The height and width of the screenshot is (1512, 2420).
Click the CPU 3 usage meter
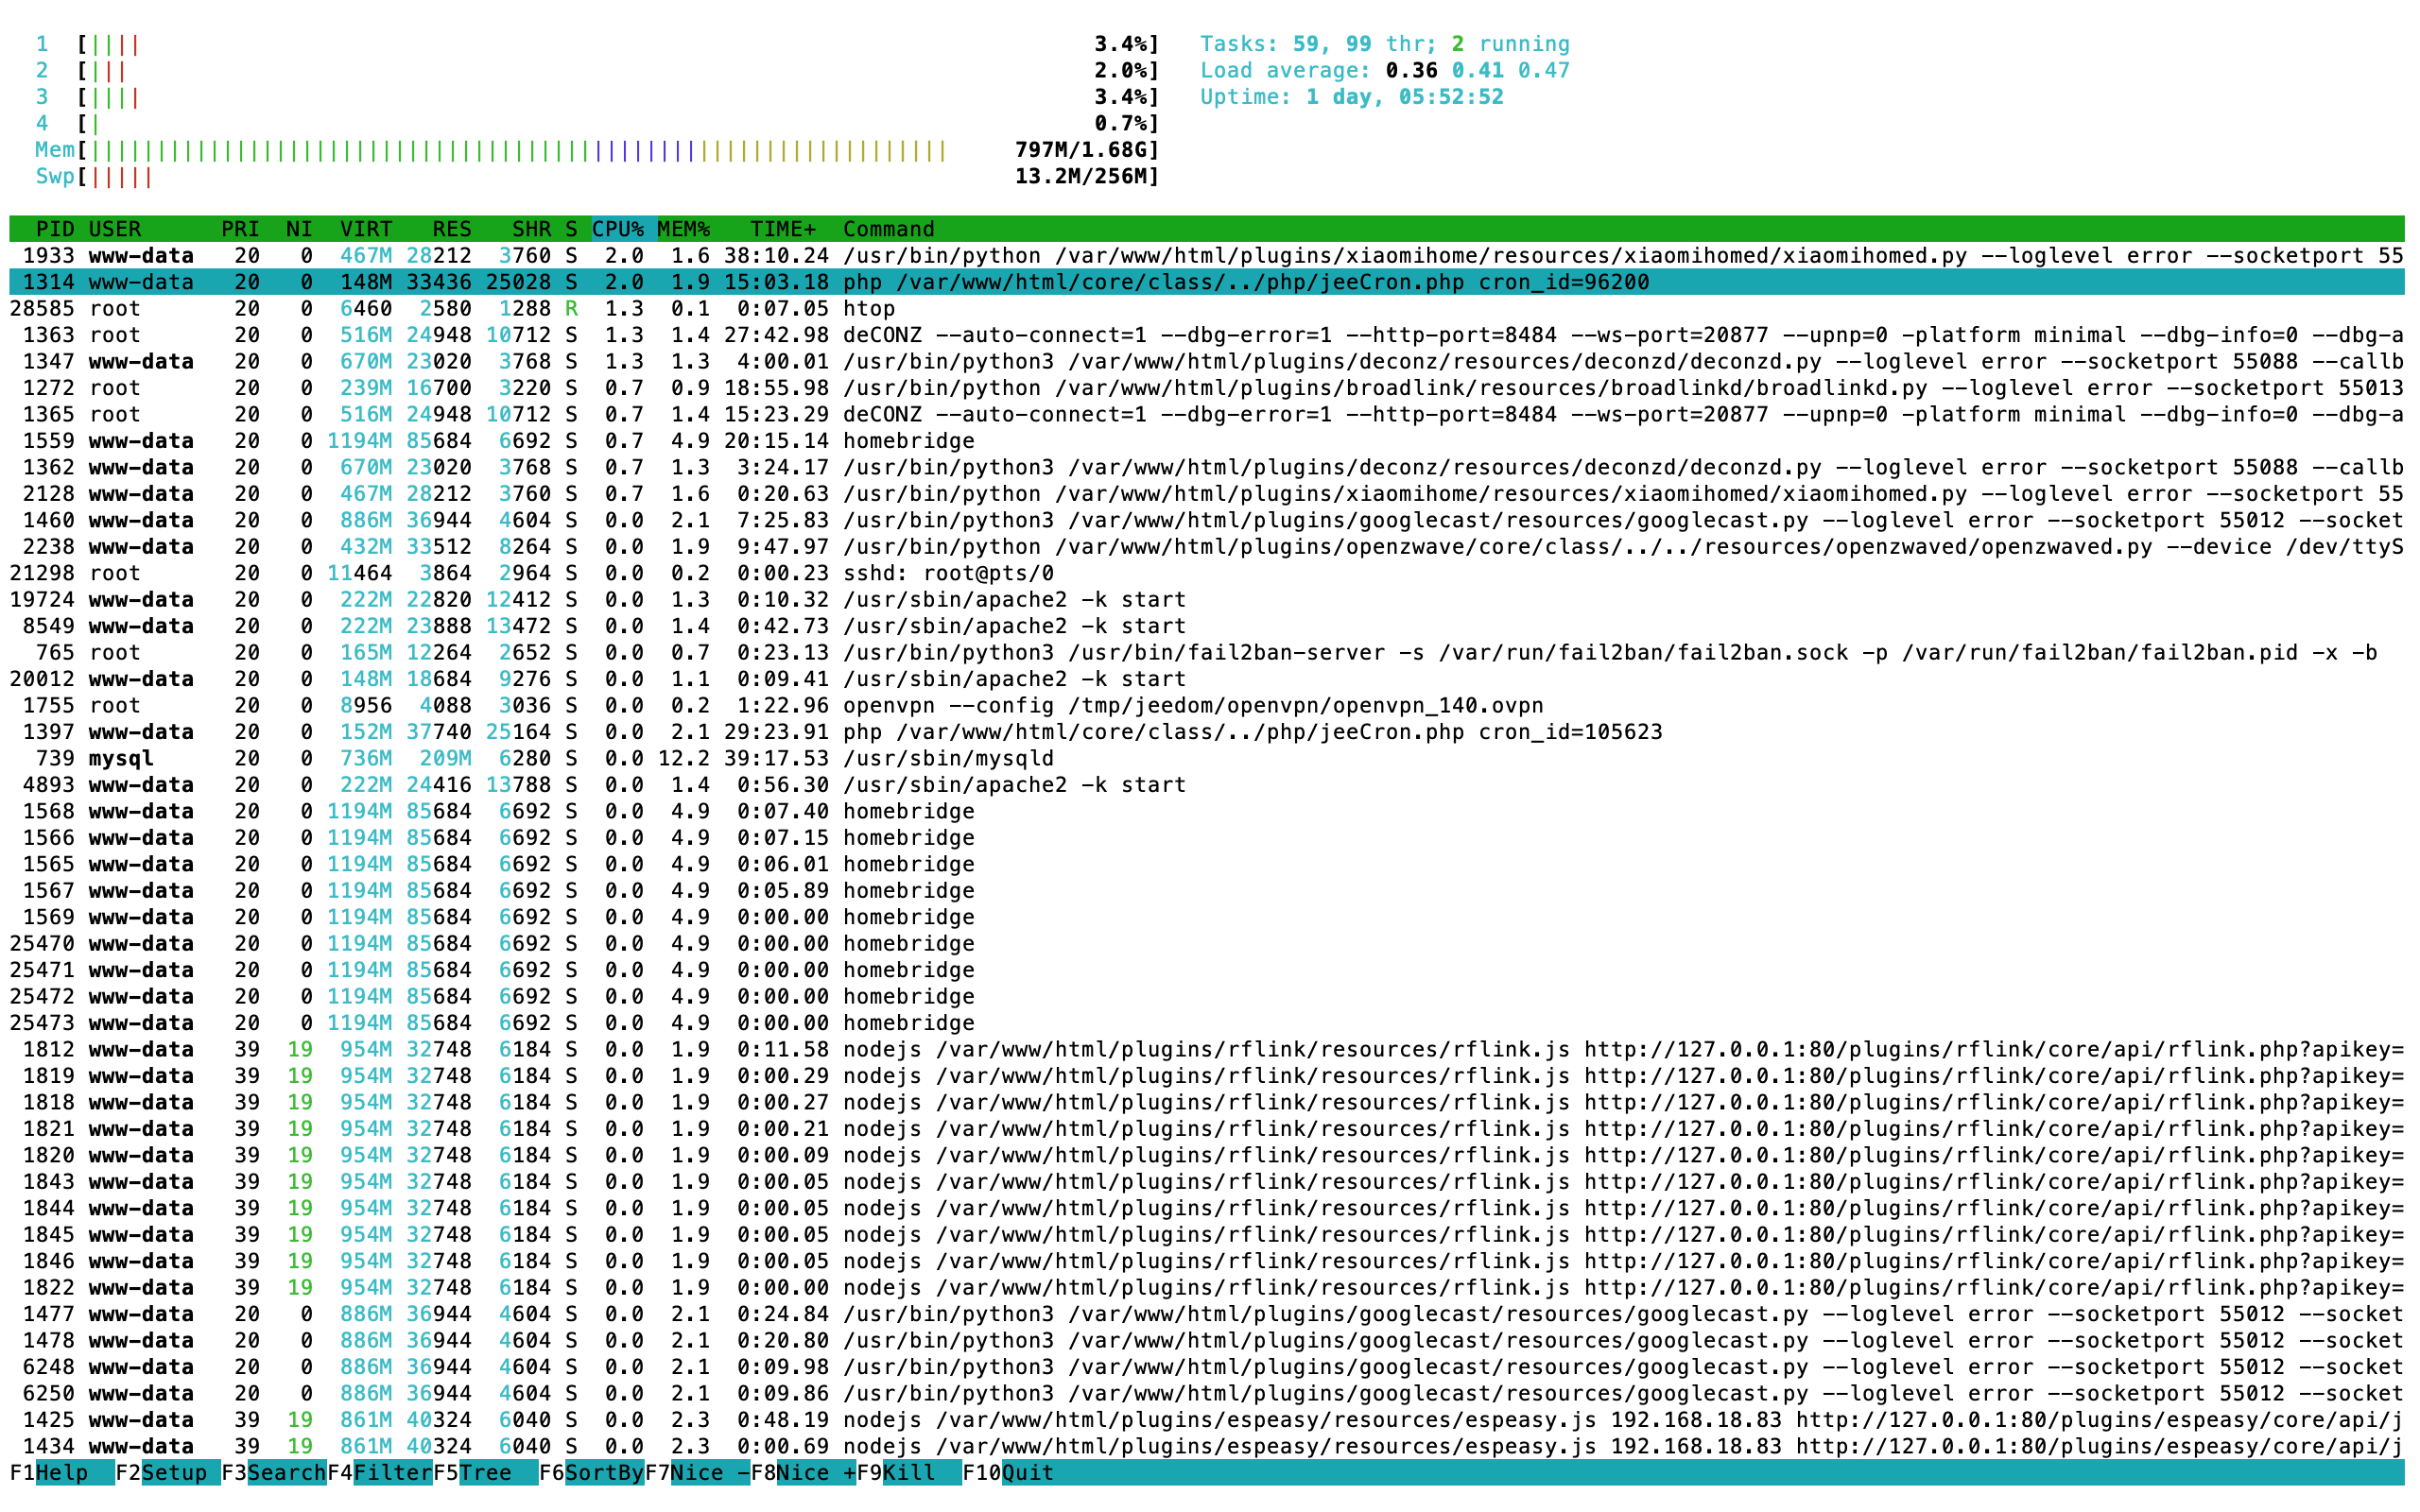(x=597, y=97)
